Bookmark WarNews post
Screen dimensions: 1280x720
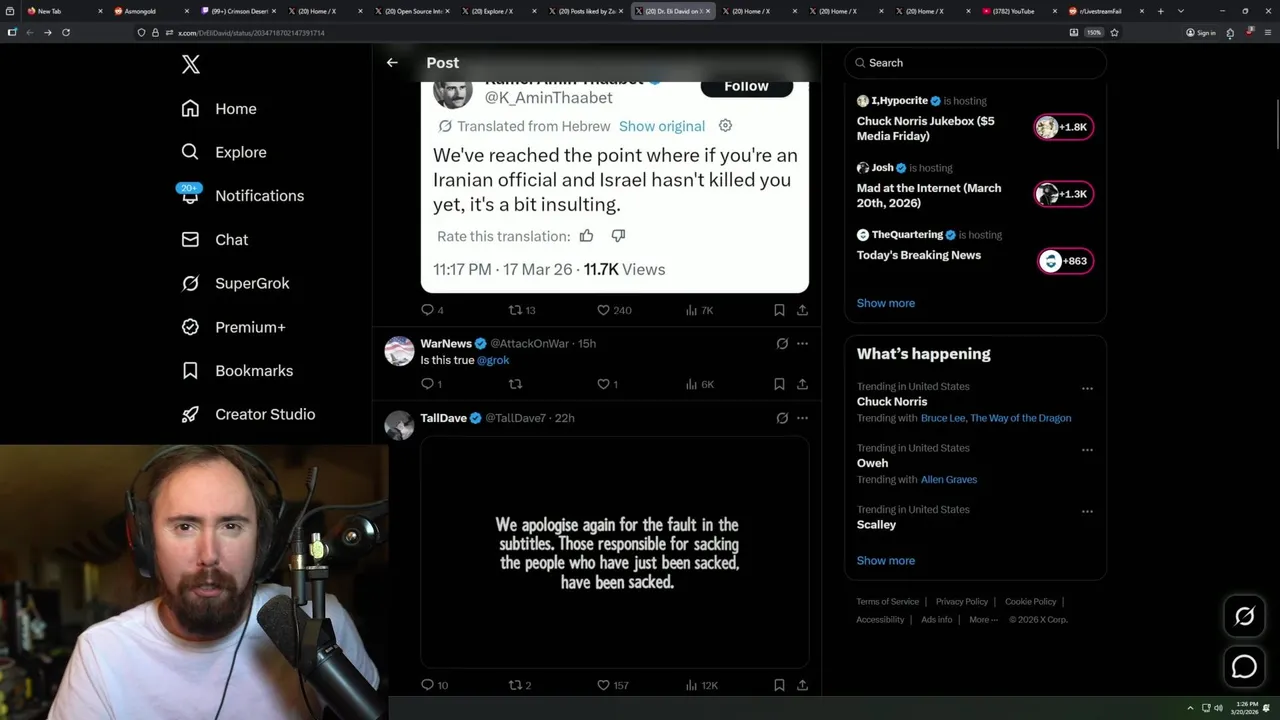click(779, 384)
